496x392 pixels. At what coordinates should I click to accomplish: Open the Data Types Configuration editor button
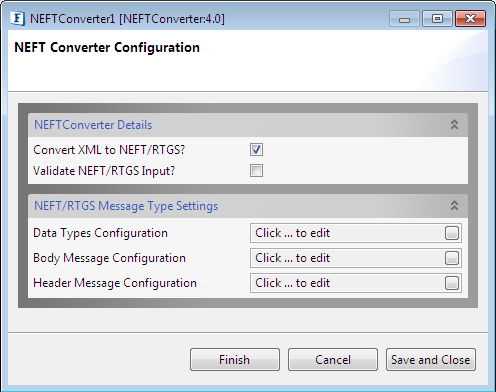click(452, 233)
